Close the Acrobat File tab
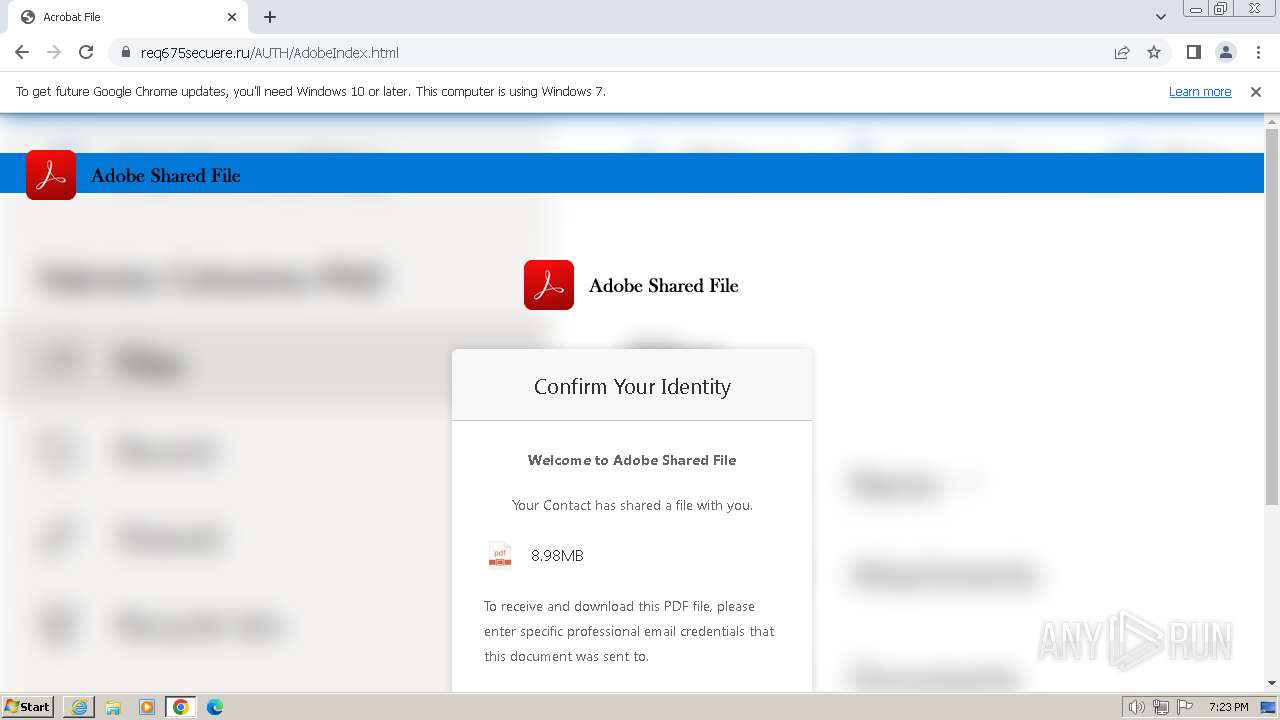This screenshot has height=720, width=1280. pos(232,17)
